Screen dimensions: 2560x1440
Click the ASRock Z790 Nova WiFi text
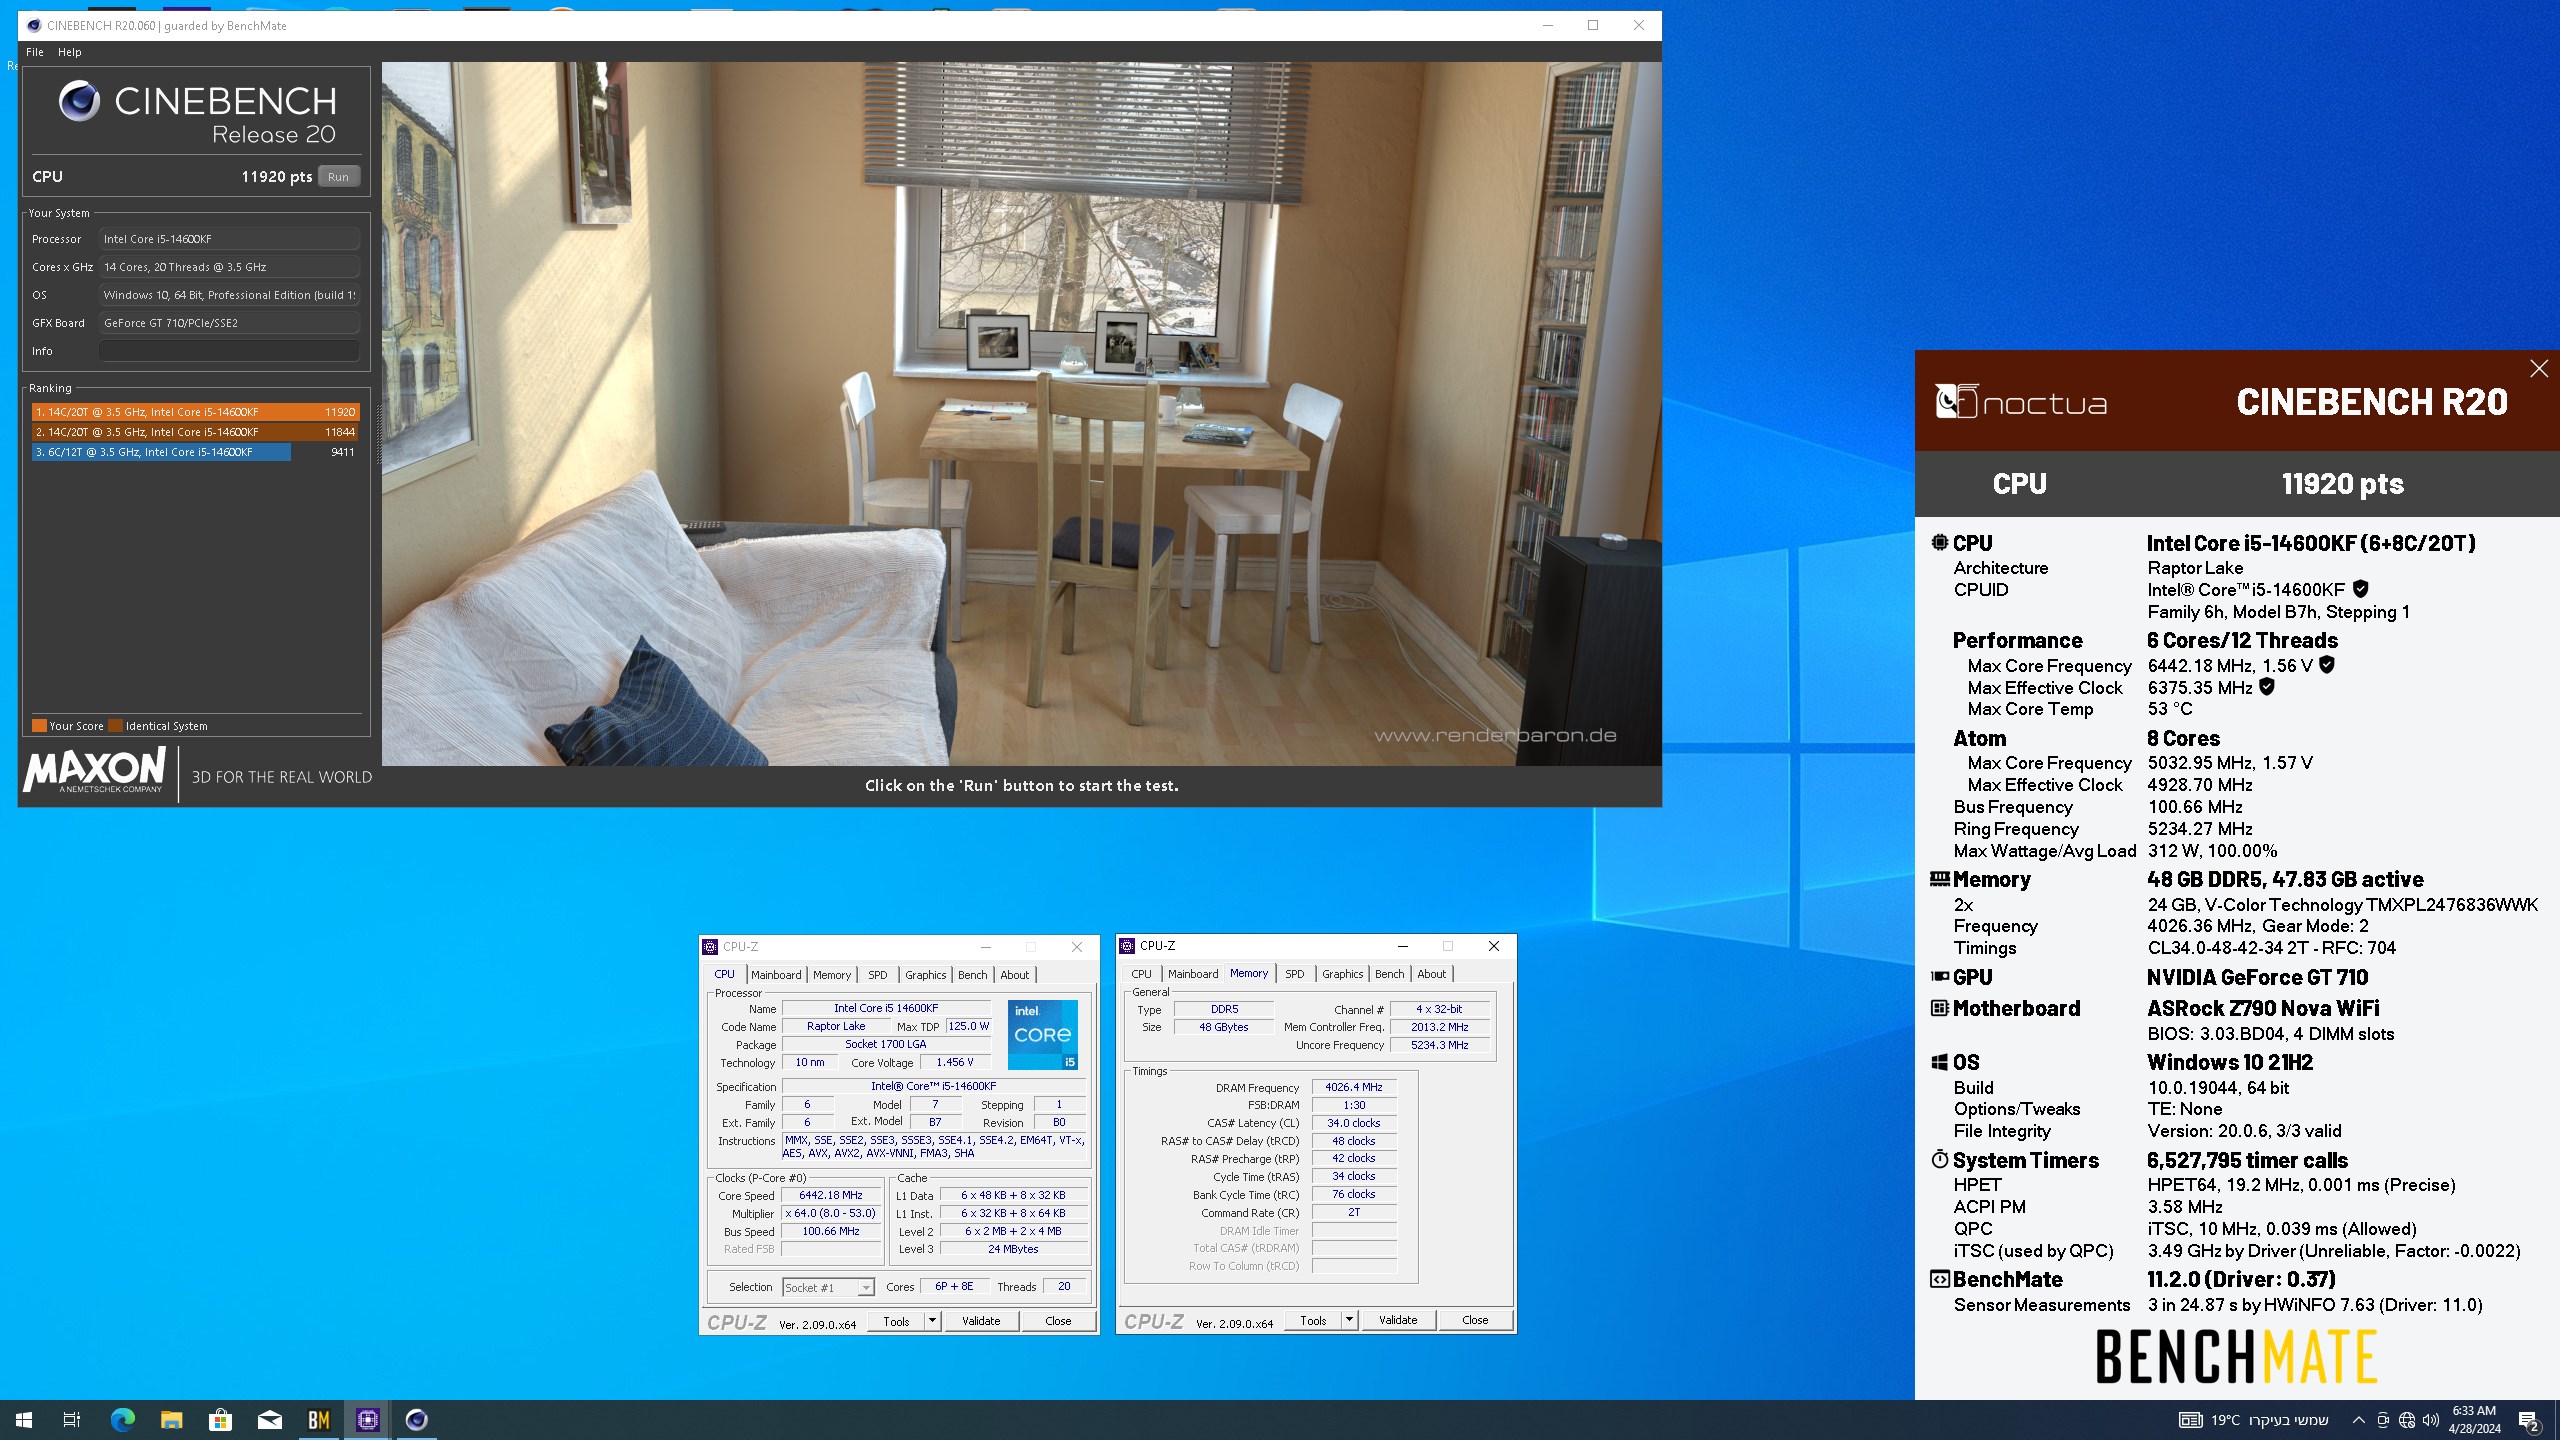pyautogui.click(x=2263, y=1008)
